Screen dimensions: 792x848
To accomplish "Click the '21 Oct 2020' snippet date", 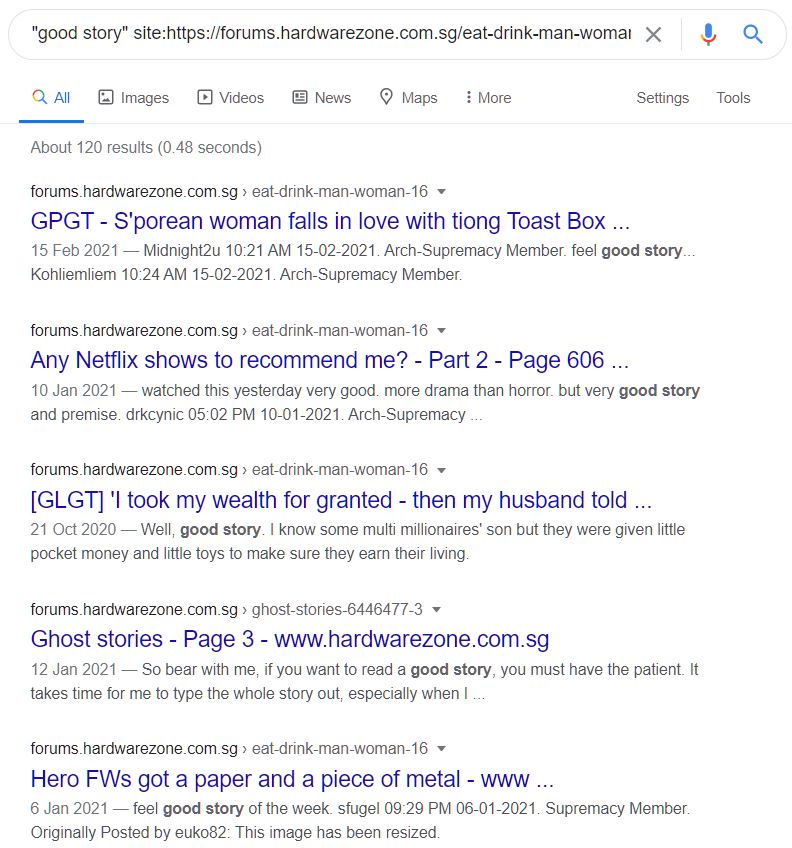I will click(74, 529).
